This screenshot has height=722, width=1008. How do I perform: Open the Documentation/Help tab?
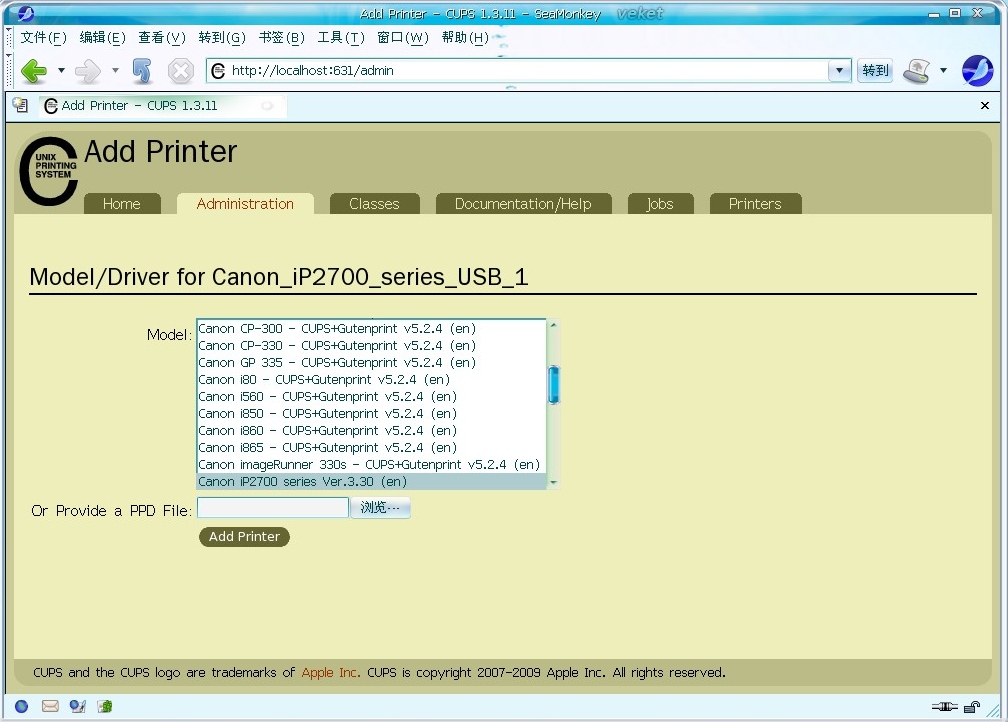[x=523, y=204]
